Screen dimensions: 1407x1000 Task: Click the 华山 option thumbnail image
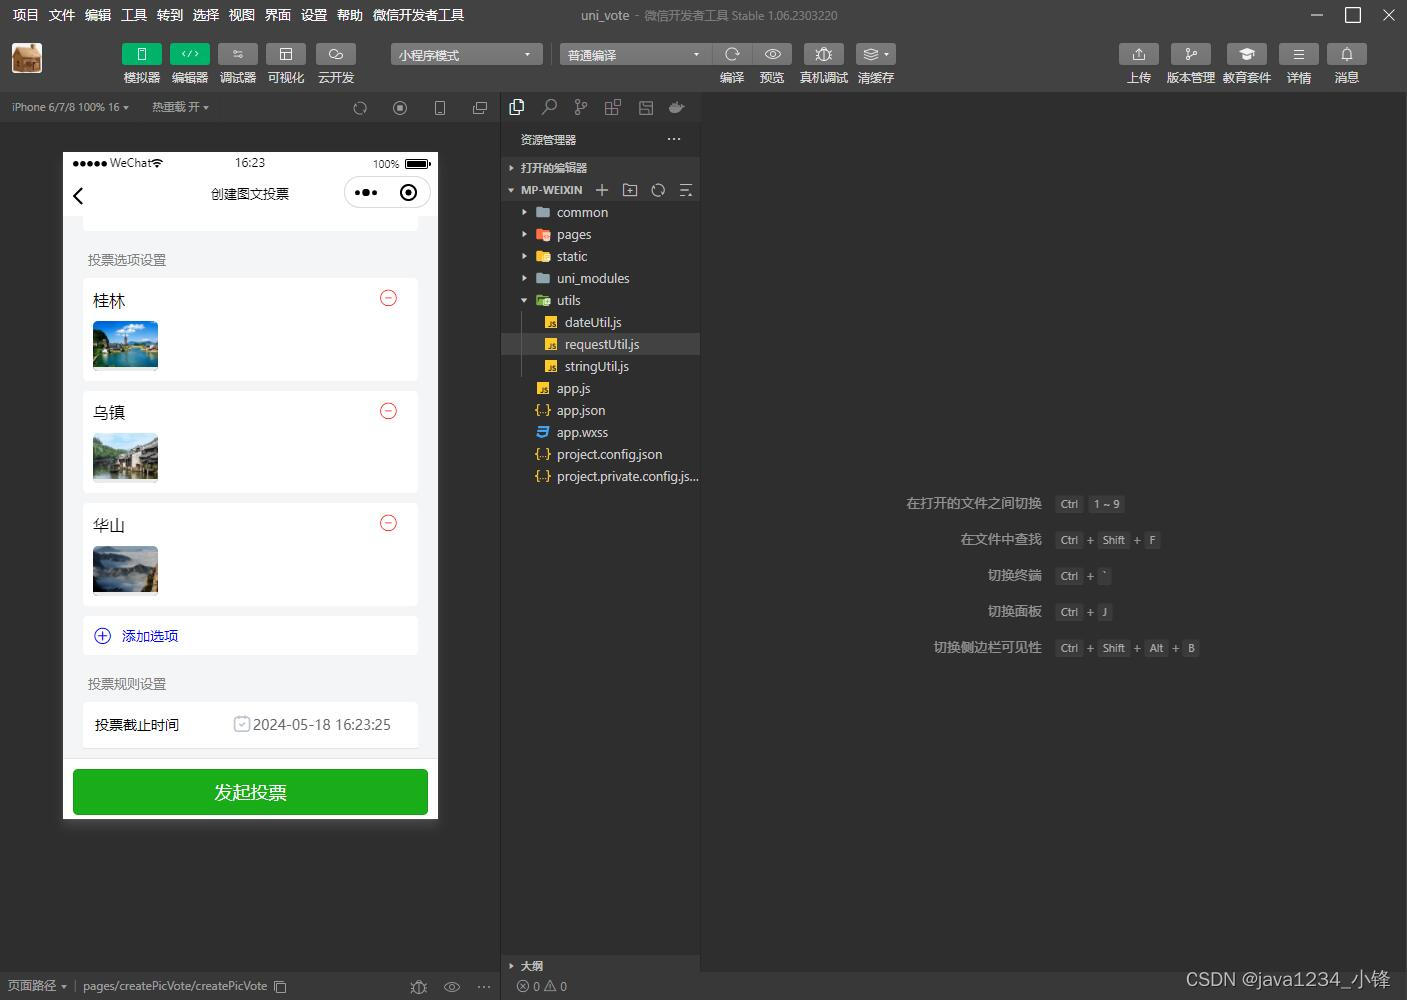[x=125, y=570]
